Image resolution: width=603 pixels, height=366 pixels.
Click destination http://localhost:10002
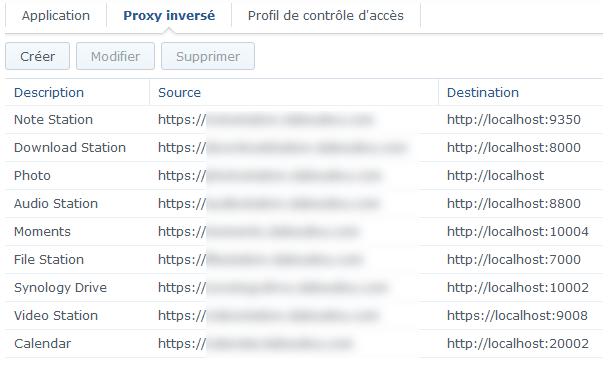click(518, 288)
